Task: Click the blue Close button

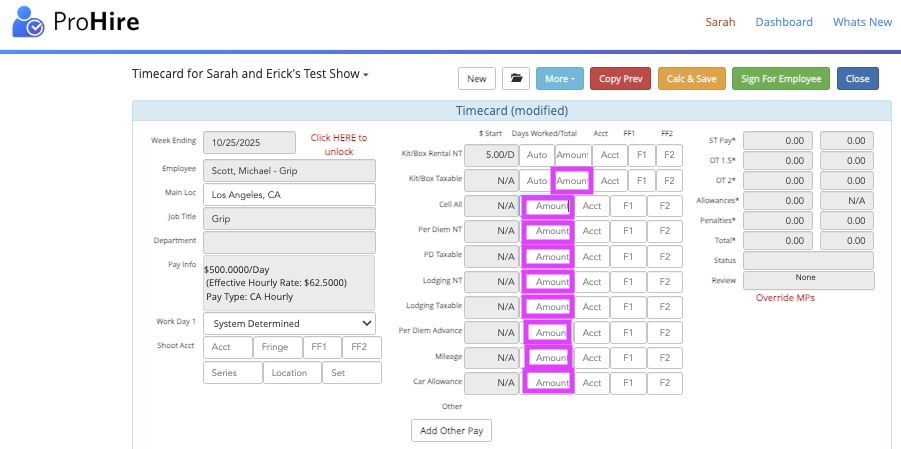Action: [858, 79]
